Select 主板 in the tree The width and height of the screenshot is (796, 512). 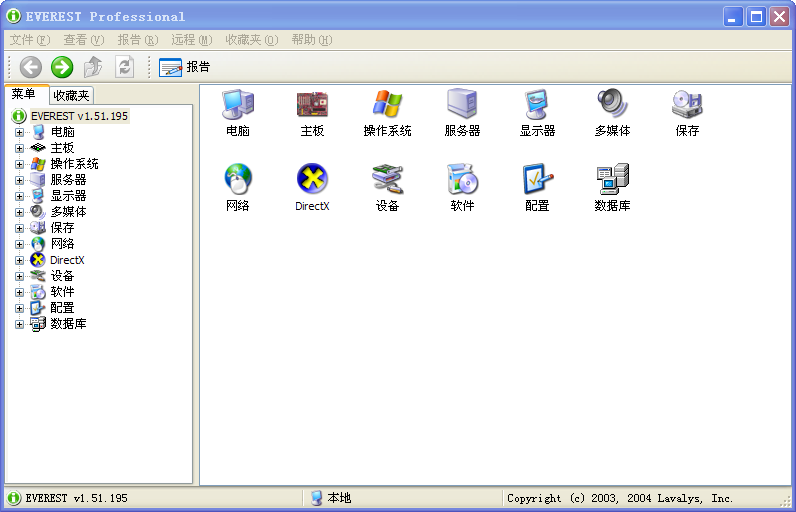tap(62, 148)
